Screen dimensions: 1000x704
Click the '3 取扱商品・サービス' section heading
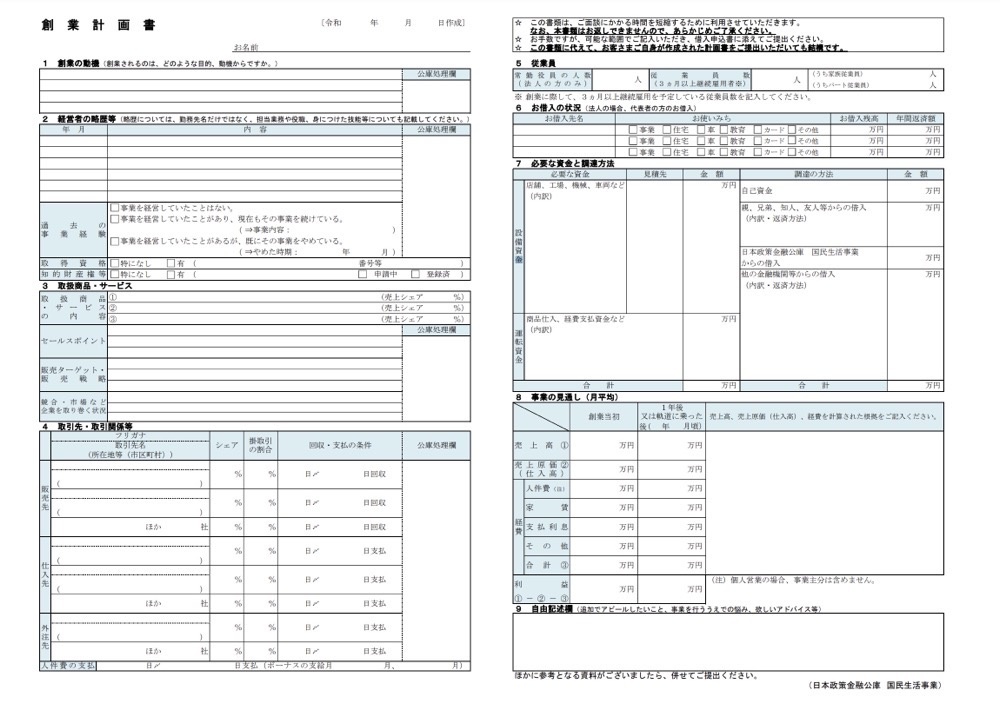87,286
